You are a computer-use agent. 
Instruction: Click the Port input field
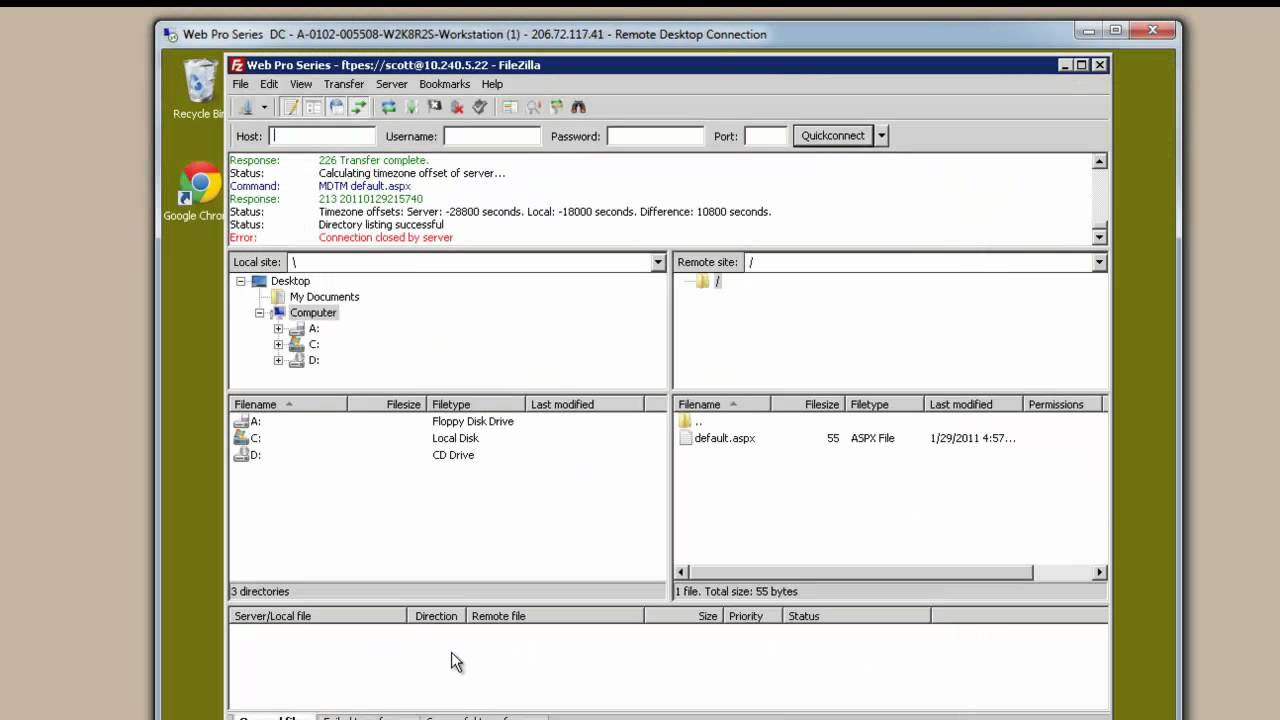click(x=766, y=136)
